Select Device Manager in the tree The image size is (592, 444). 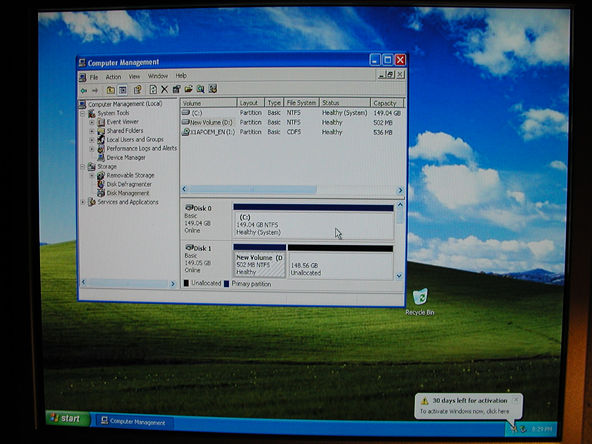[126, 157]
